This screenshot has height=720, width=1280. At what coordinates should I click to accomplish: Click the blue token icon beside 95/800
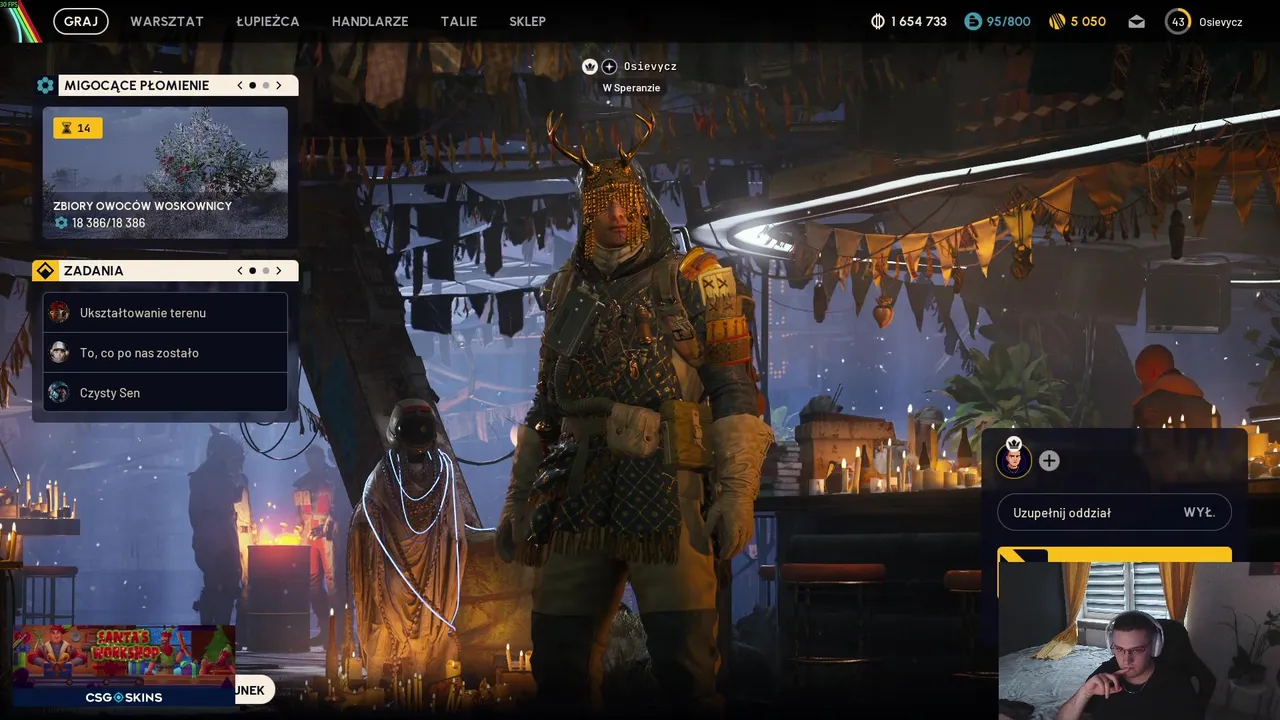point(973,21)
